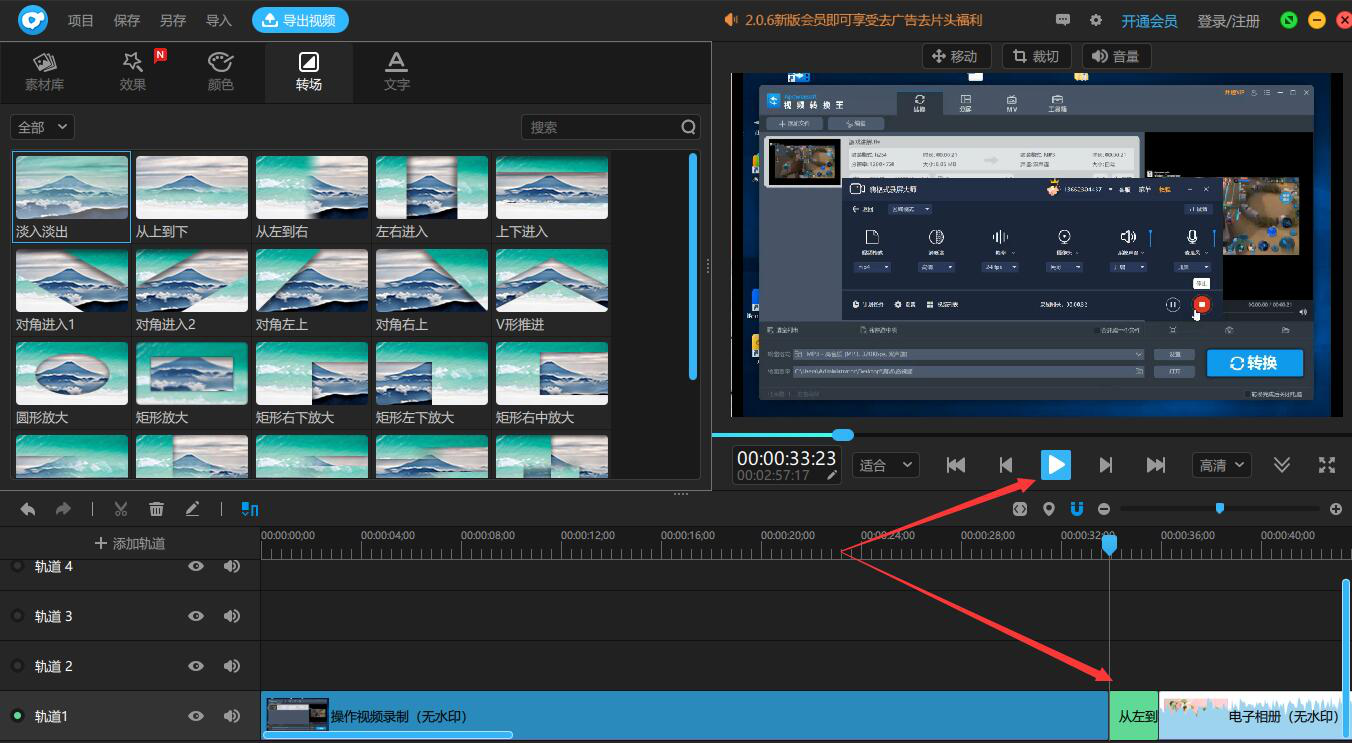Enter fullscreen preview mode
The width and height of the screenshot is (1352, 743).
1327,465
